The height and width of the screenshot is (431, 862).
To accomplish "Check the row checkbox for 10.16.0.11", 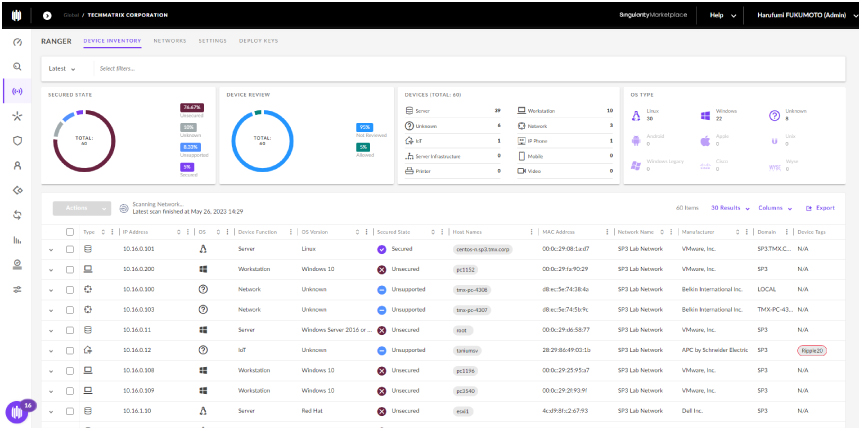I will [70, 330].
